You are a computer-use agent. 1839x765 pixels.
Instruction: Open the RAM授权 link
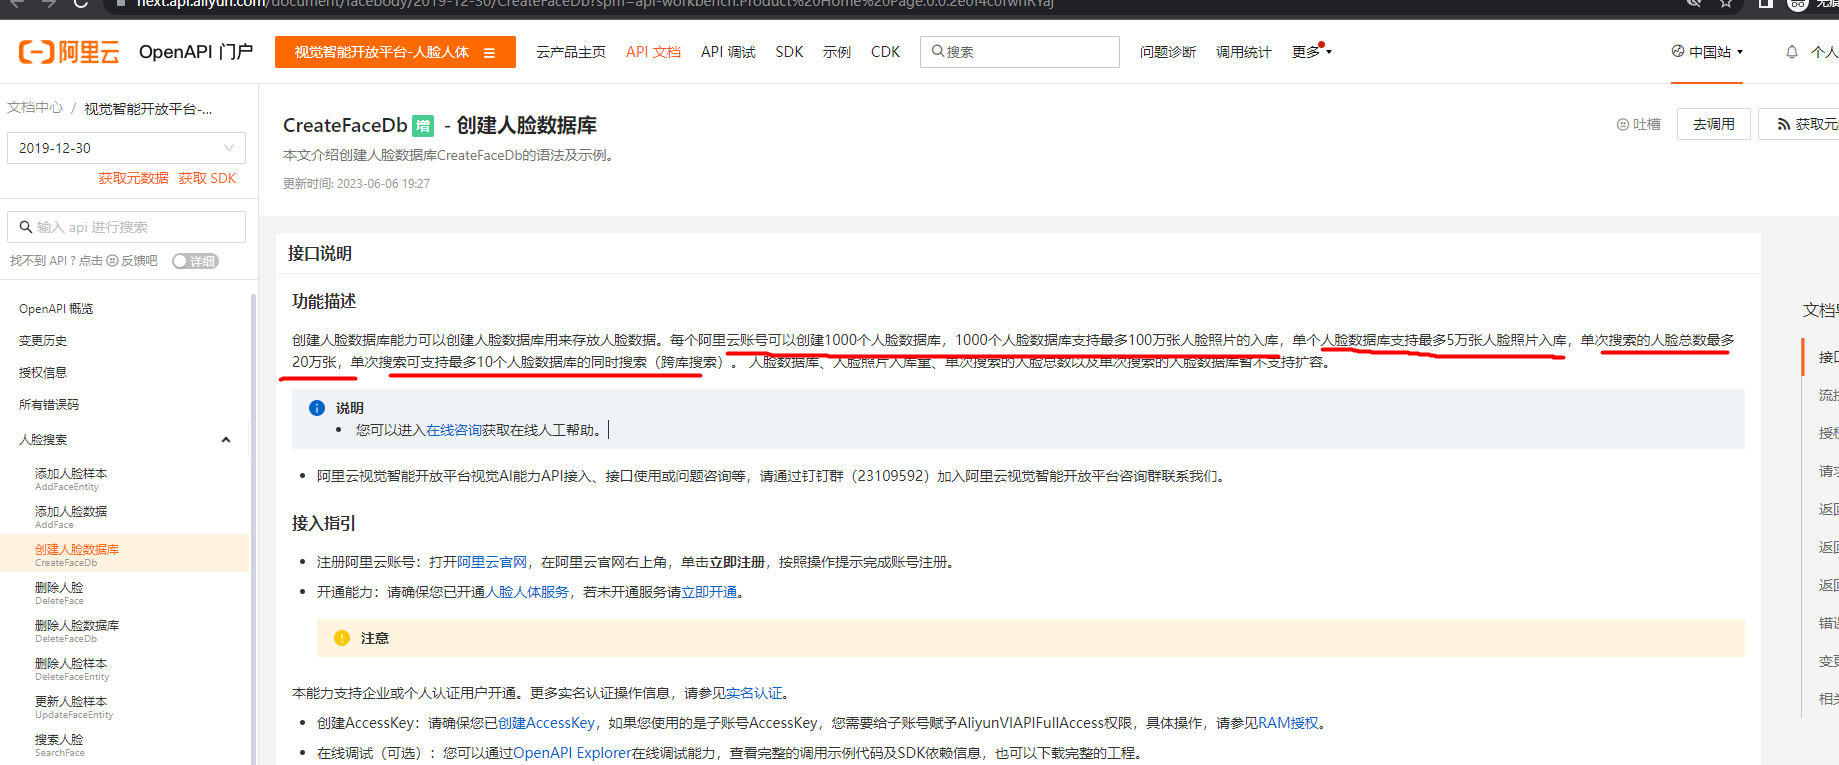tap(1289, 723)
